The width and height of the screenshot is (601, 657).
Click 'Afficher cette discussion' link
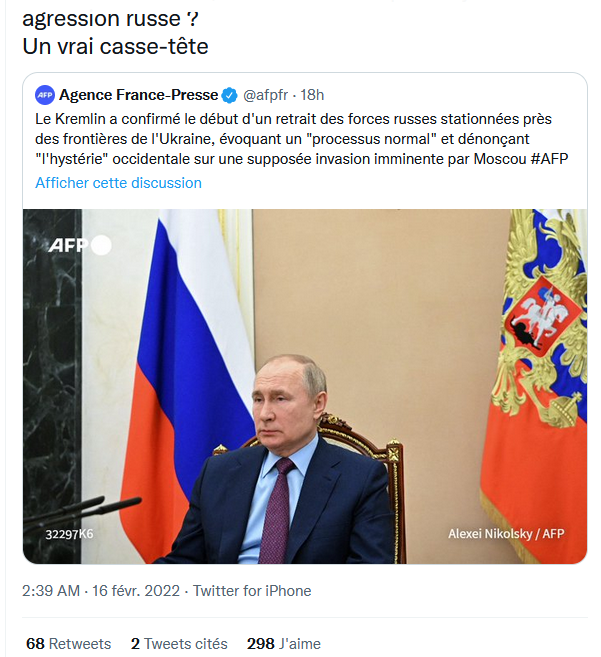coord(118,183)
